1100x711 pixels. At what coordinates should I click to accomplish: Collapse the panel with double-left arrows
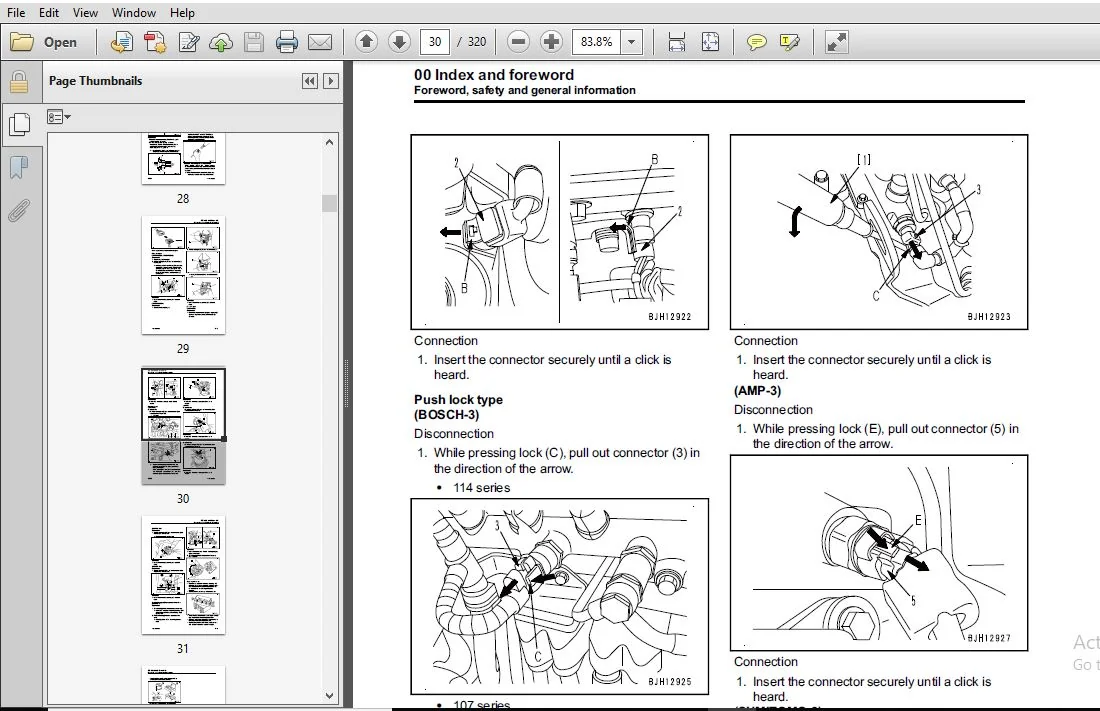coord(309,81)
